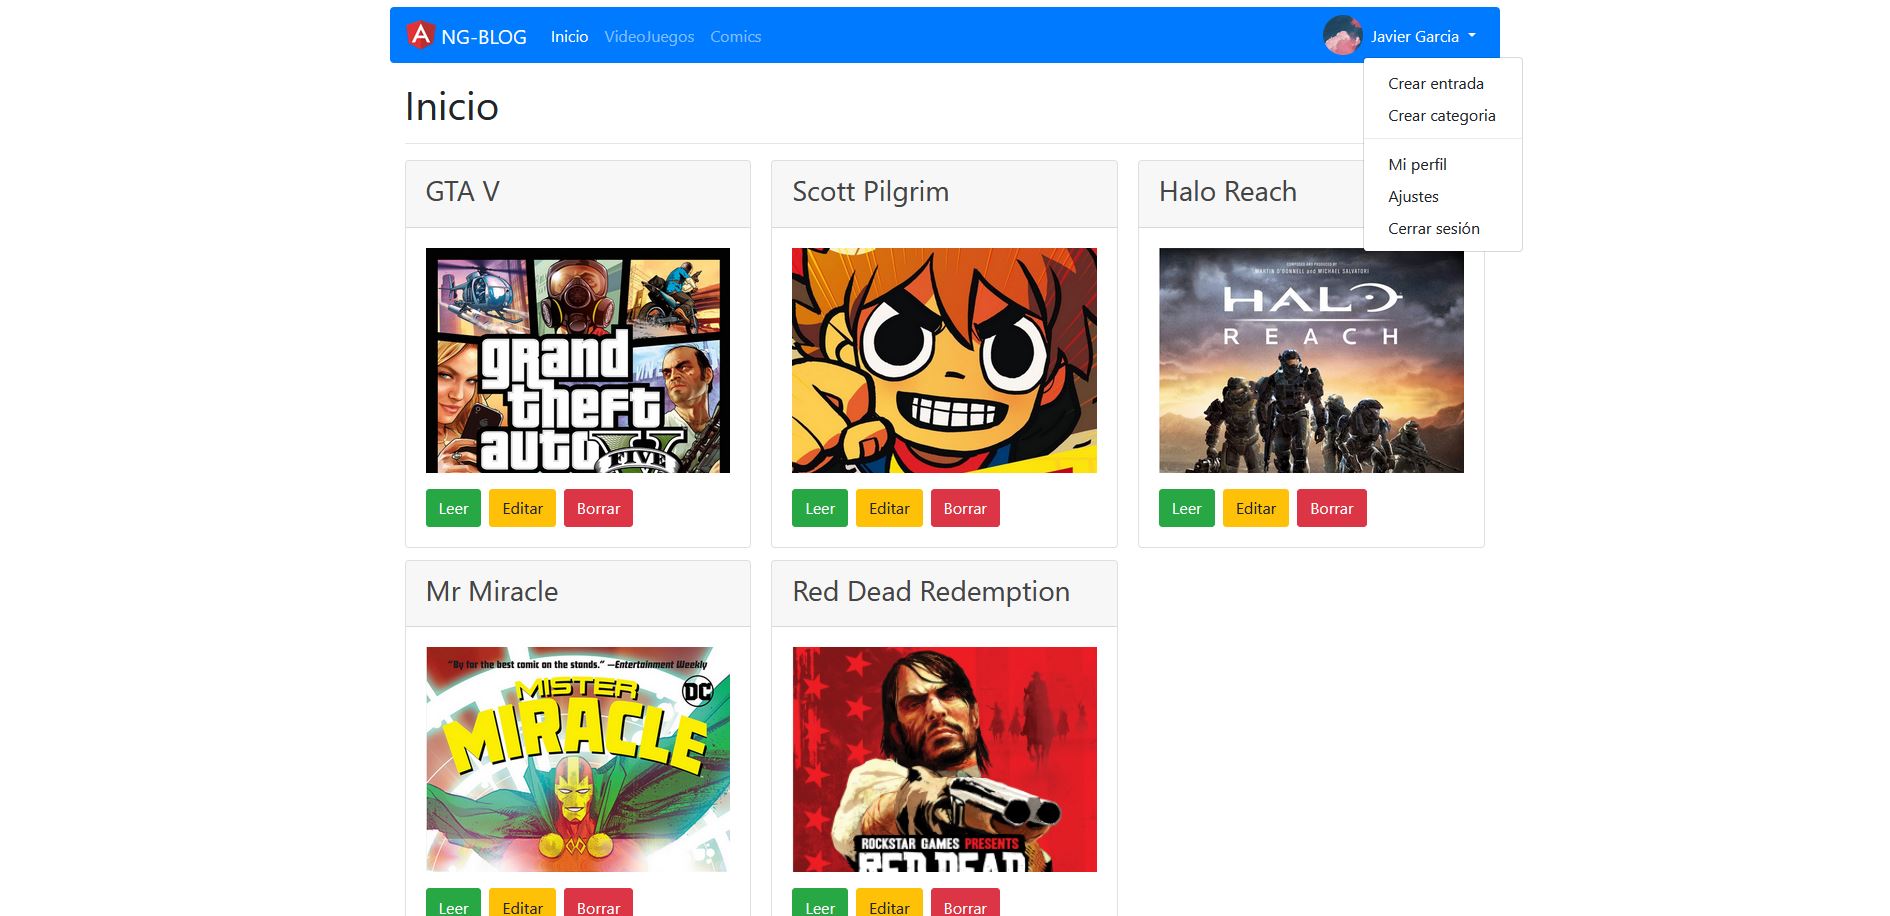Open the VideoJuegos category
The image size is (1890, 916).
[649, 37]
